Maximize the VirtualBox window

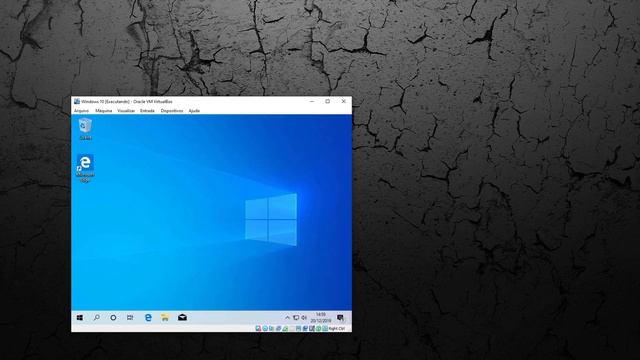pyautogui.click(x=328, y=101)
